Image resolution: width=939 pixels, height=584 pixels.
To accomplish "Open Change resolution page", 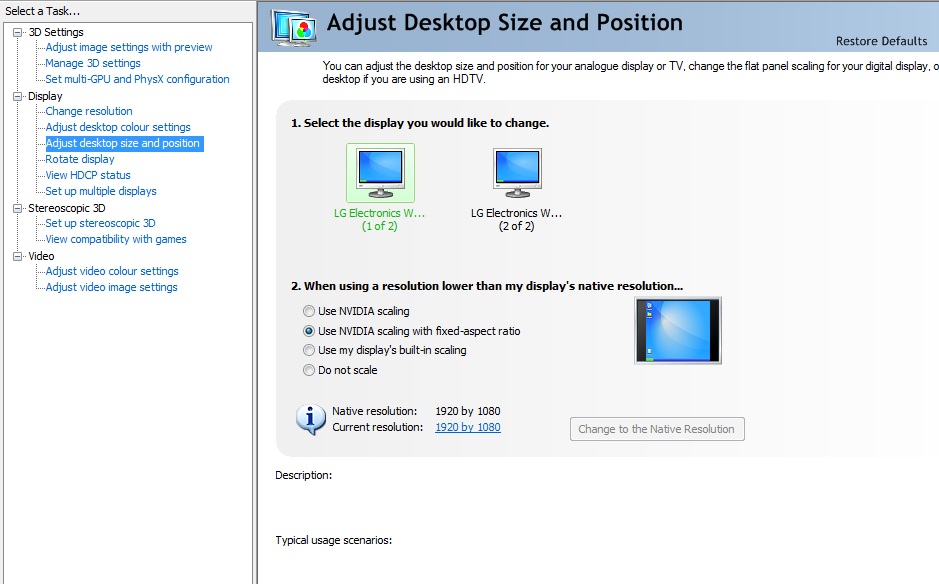I will 89,111.
